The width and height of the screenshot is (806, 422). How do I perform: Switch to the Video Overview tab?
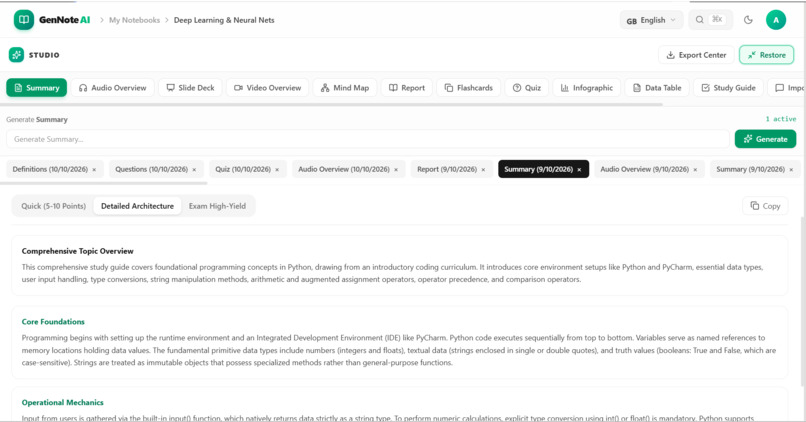click(x=267, y=88)
